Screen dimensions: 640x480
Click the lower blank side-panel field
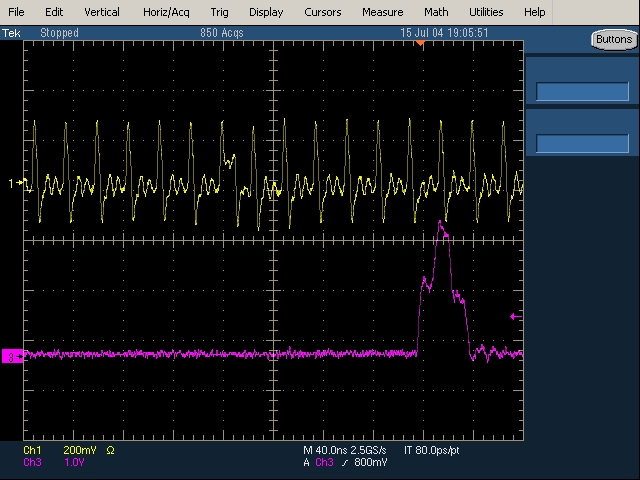582,143
